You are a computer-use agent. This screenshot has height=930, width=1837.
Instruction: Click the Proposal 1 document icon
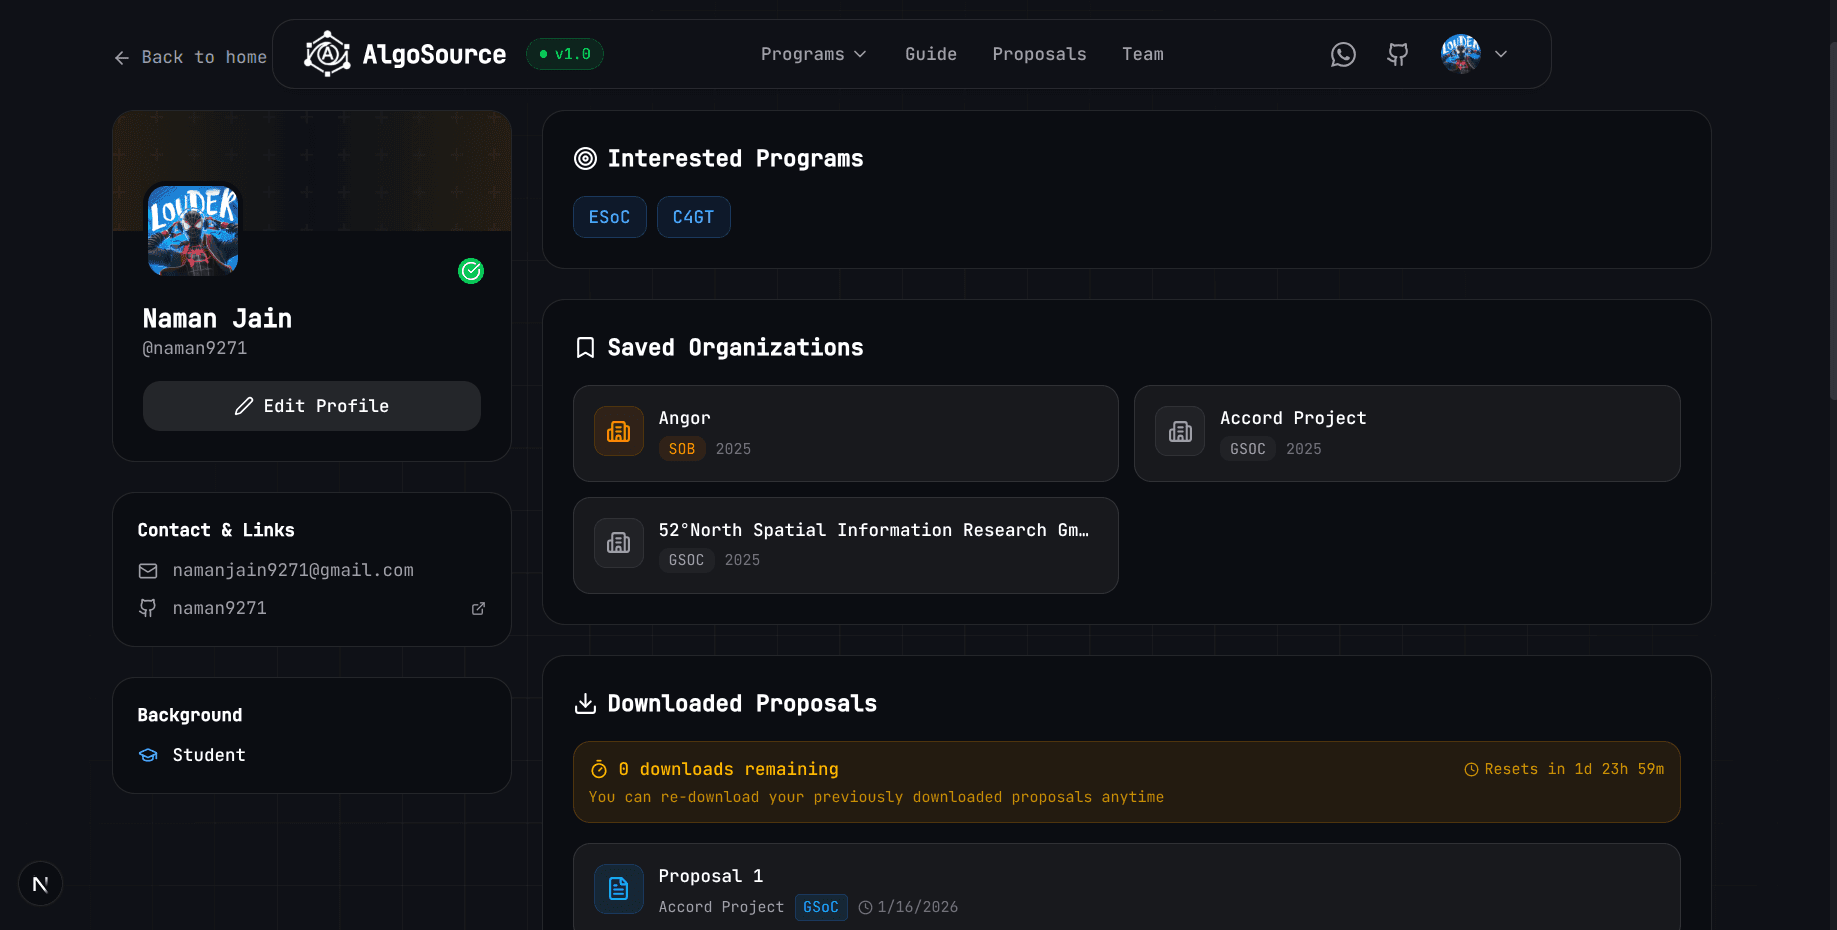pos(618,889)
